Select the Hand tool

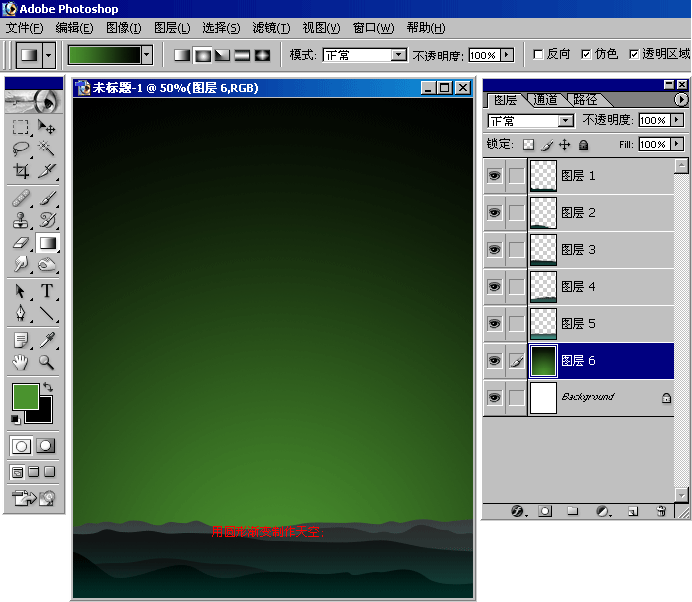coord(20,362)
